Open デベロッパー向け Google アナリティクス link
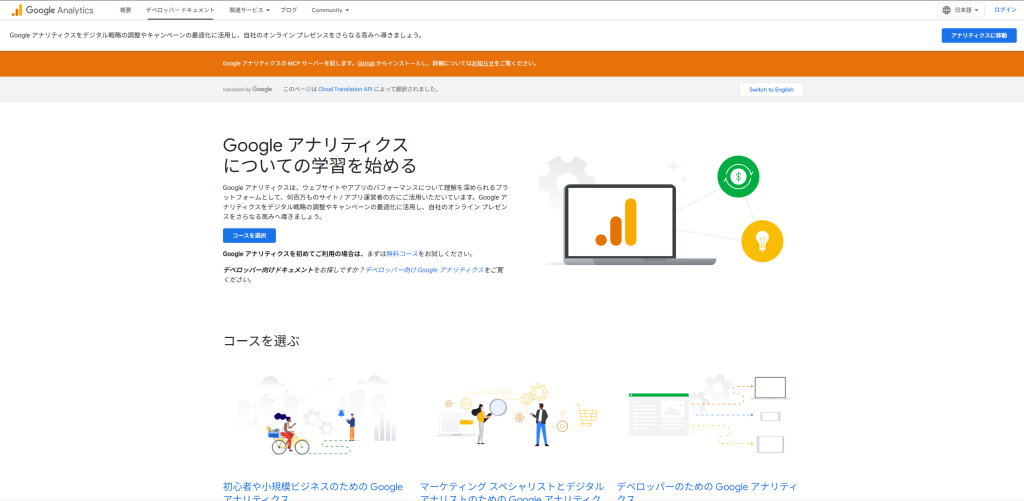Viewport: 1024px width, 501px height. (424, 270)
